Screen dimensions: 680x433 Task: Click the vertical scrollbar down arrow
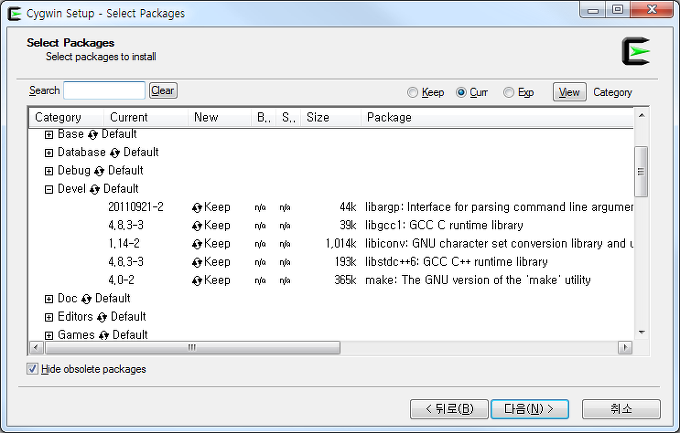[641, 332]
